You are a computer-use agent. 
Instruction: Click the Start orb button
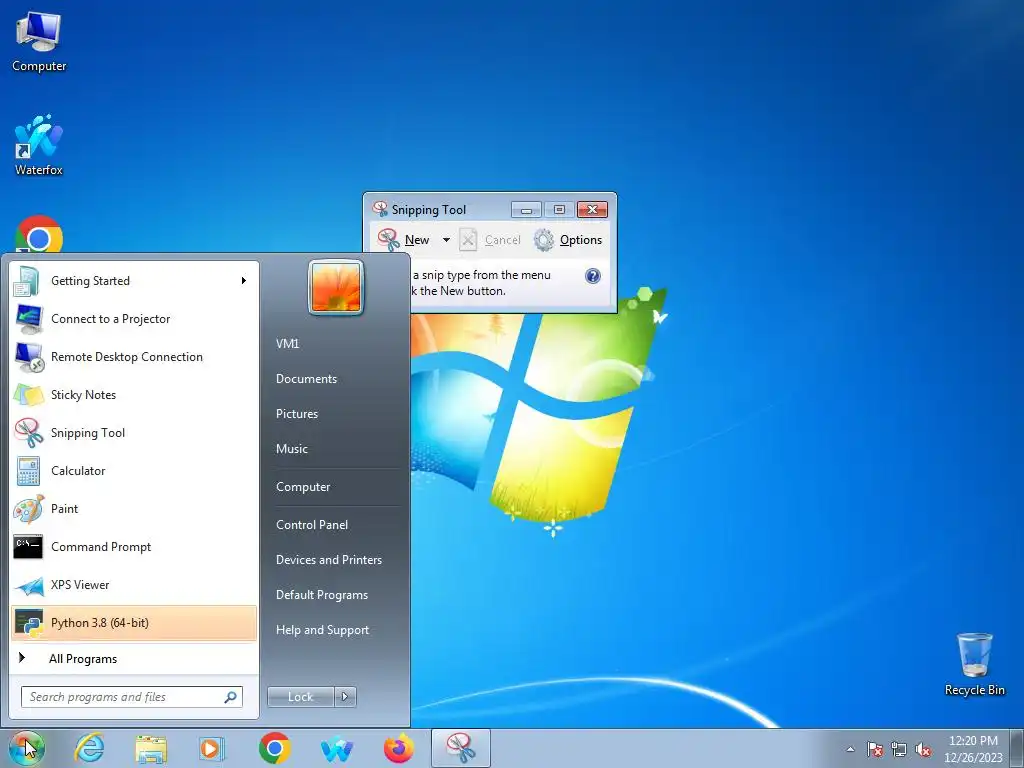pos(26,748)
